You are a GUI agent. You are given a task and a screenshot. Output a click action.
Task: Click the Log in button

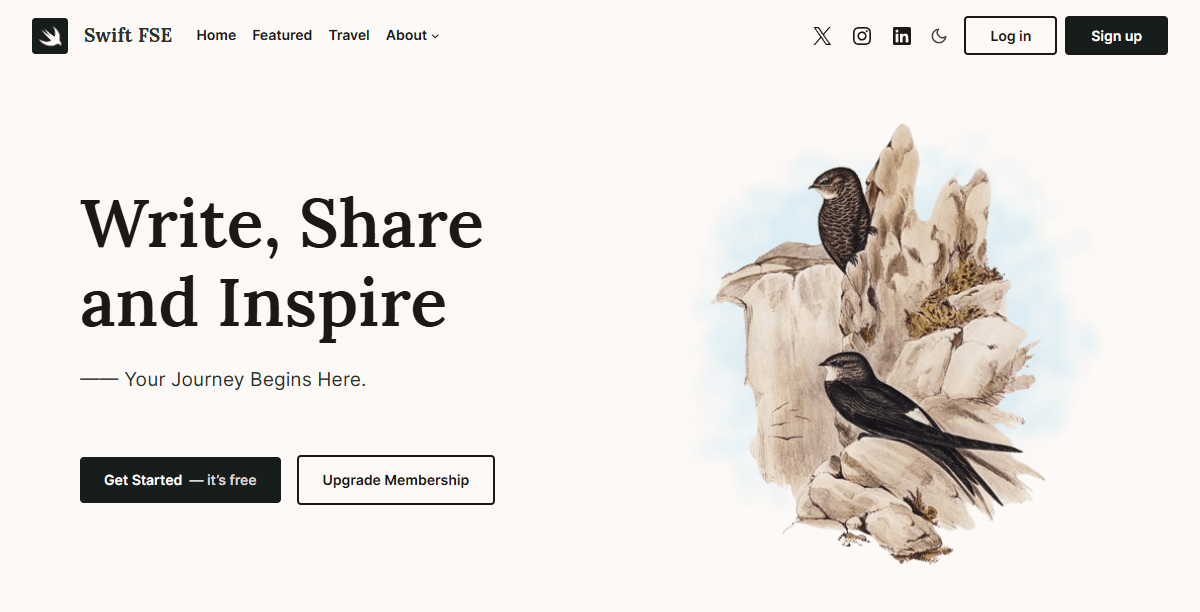click(1010, 36)
